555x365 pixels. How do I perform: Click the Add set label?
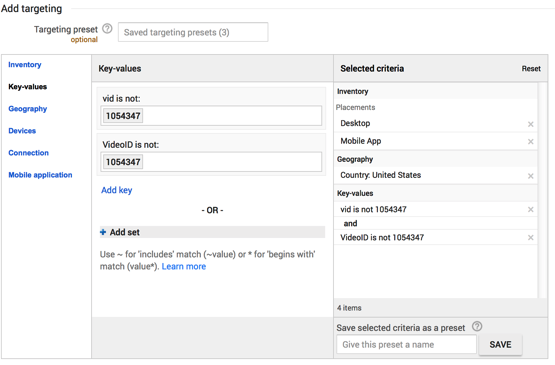pyautogui.click(x=125, y=232)
